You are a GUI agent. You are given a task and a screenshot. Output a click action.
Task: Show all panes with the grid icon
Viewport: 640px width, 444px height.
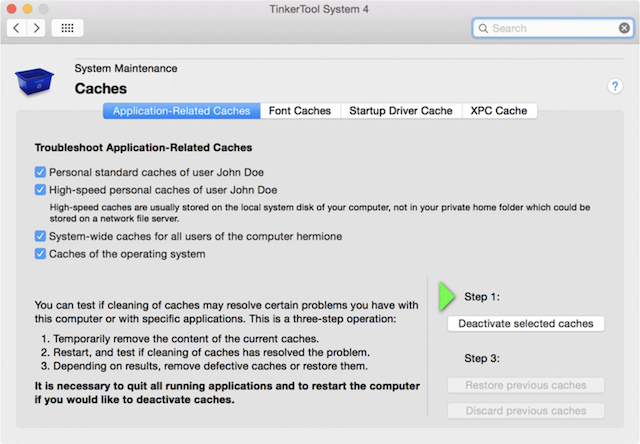click(67, 28)
